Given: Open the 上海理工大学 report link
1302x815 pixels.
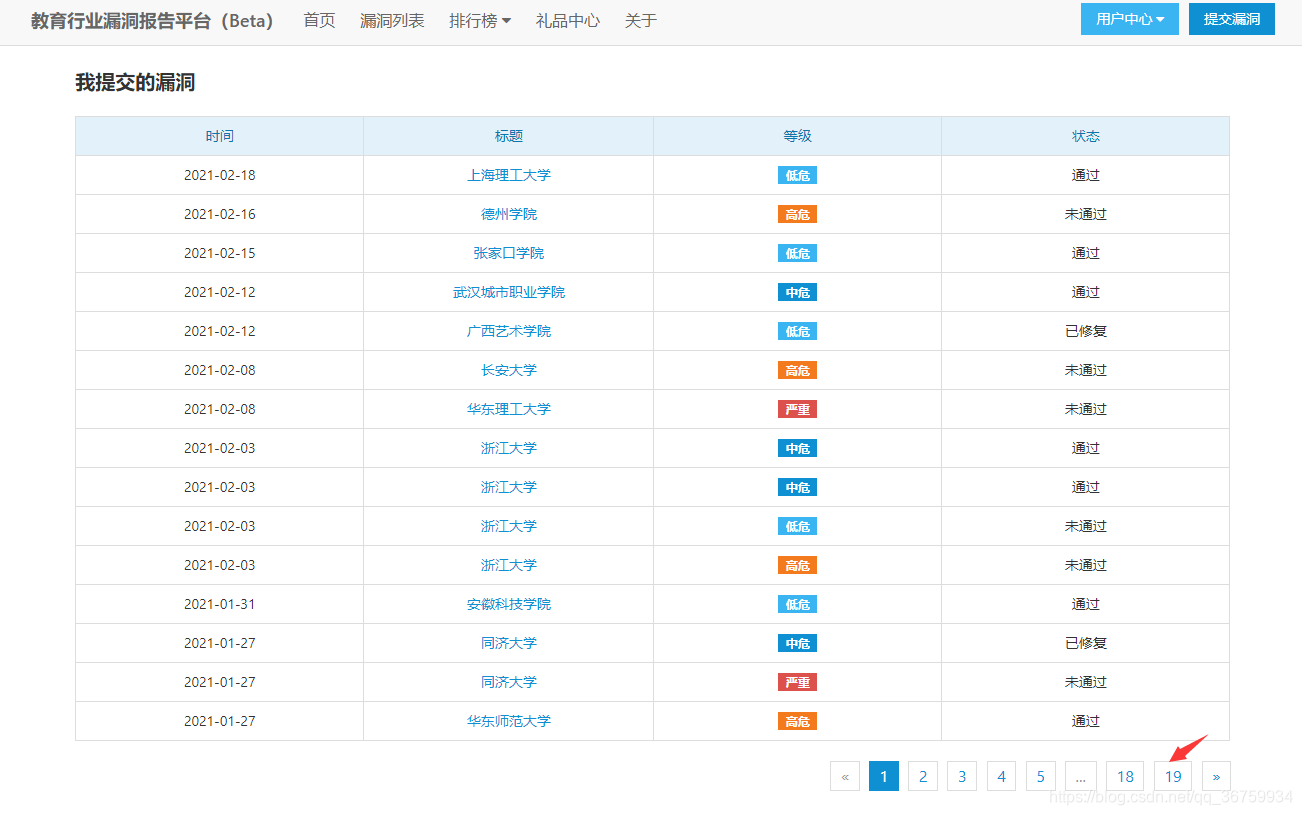Looking at the screenshot, I should (509, 175).
